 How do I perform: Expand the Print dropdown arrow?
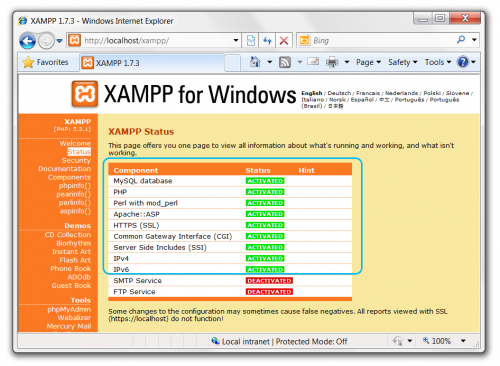point(347,62)
